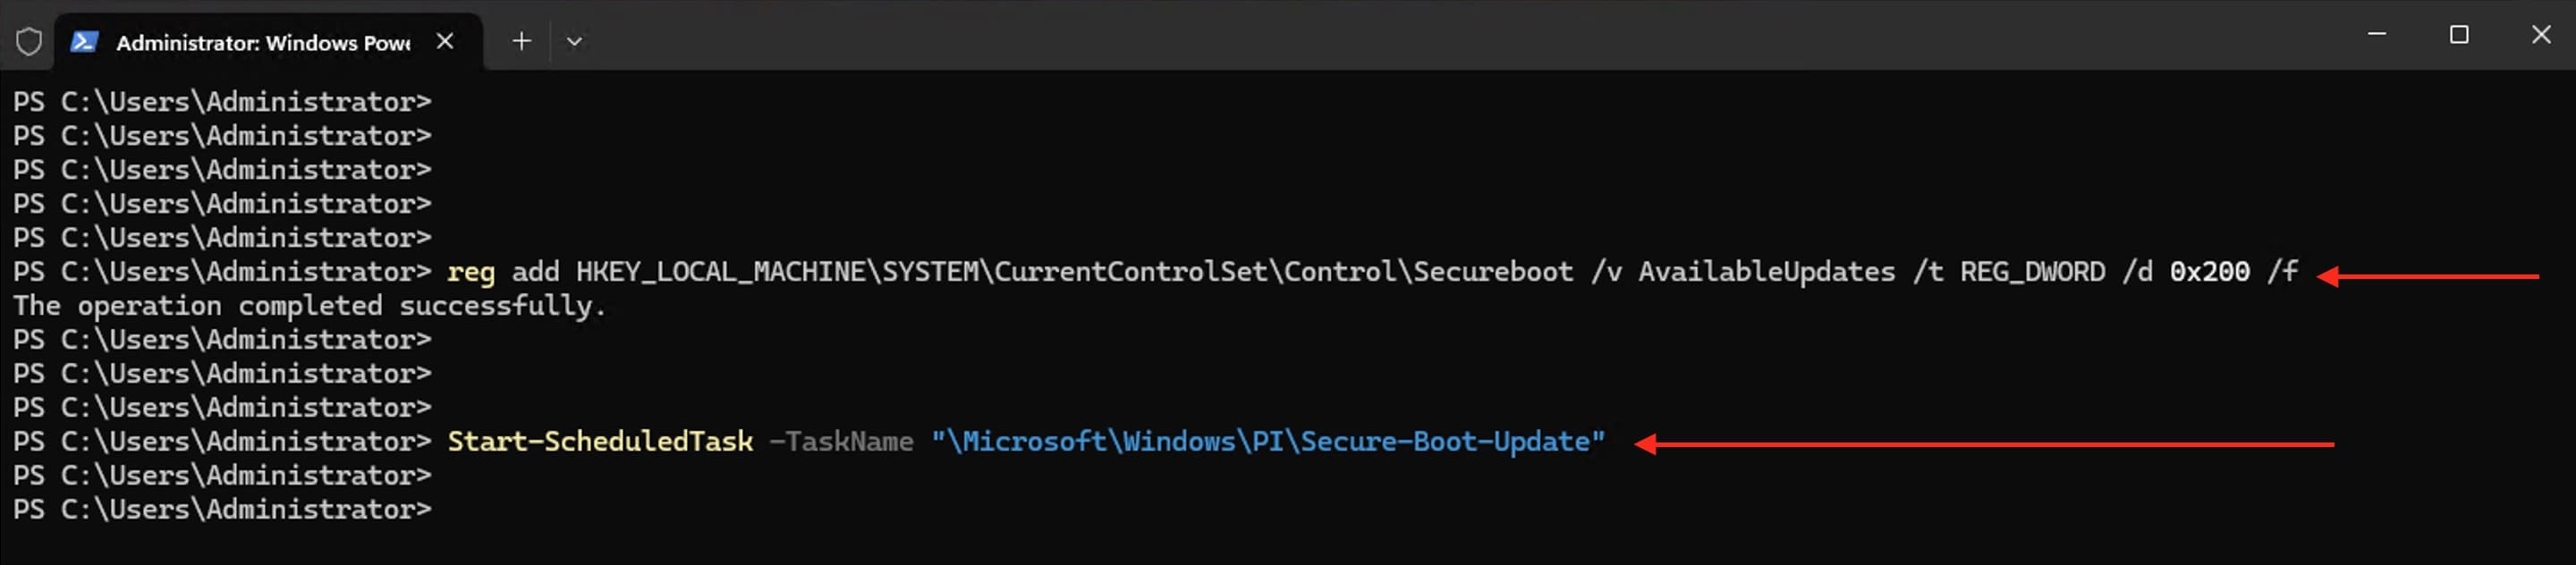Close the terminal window
Viewport: 2576px width, 565px height.
pyautogui.click(x=2540, y=35)
